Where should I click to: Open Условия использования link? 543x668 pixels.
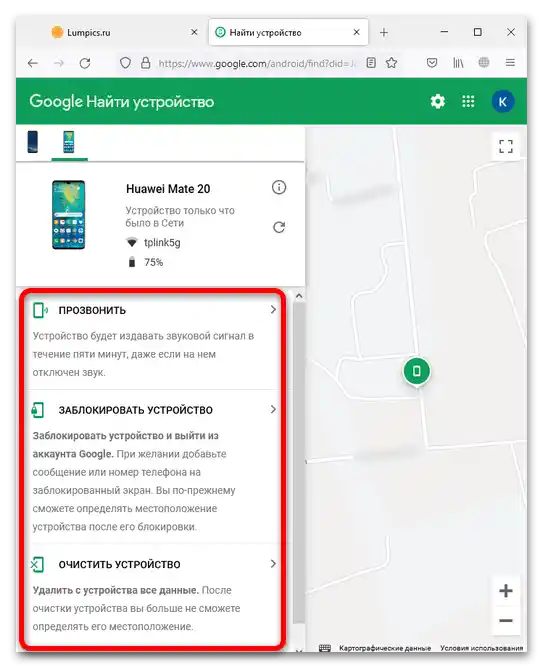click(482, 648)
